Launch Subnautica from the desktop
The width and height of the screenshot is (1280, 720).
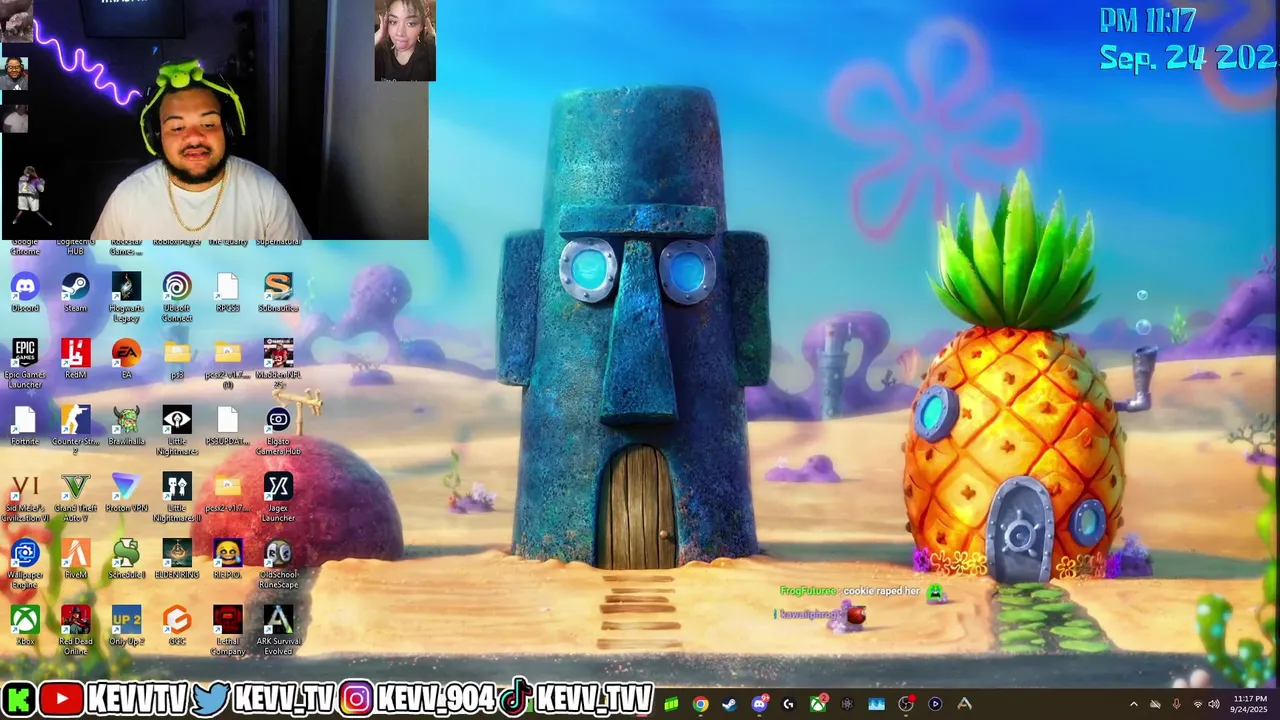coord(278,293)
